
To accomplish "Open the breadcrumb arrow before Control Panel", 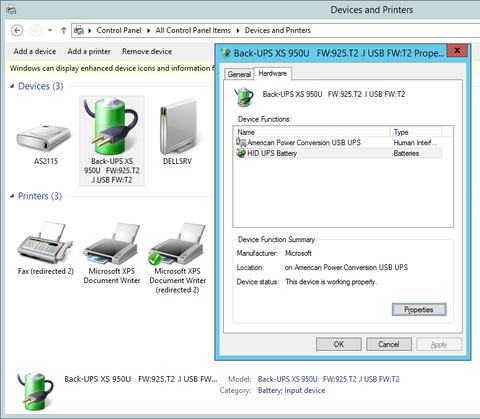I will (90, 31).
